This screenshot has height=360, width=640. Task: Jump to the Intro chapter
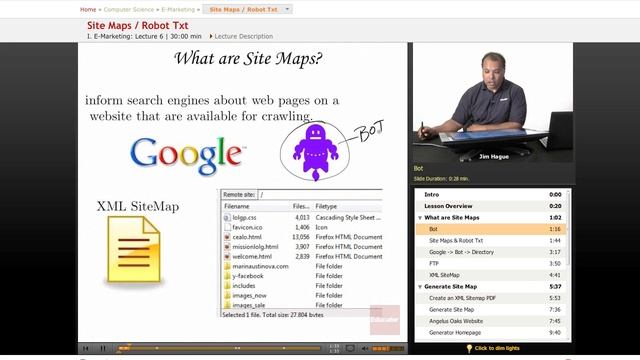[x=491, y=195]
